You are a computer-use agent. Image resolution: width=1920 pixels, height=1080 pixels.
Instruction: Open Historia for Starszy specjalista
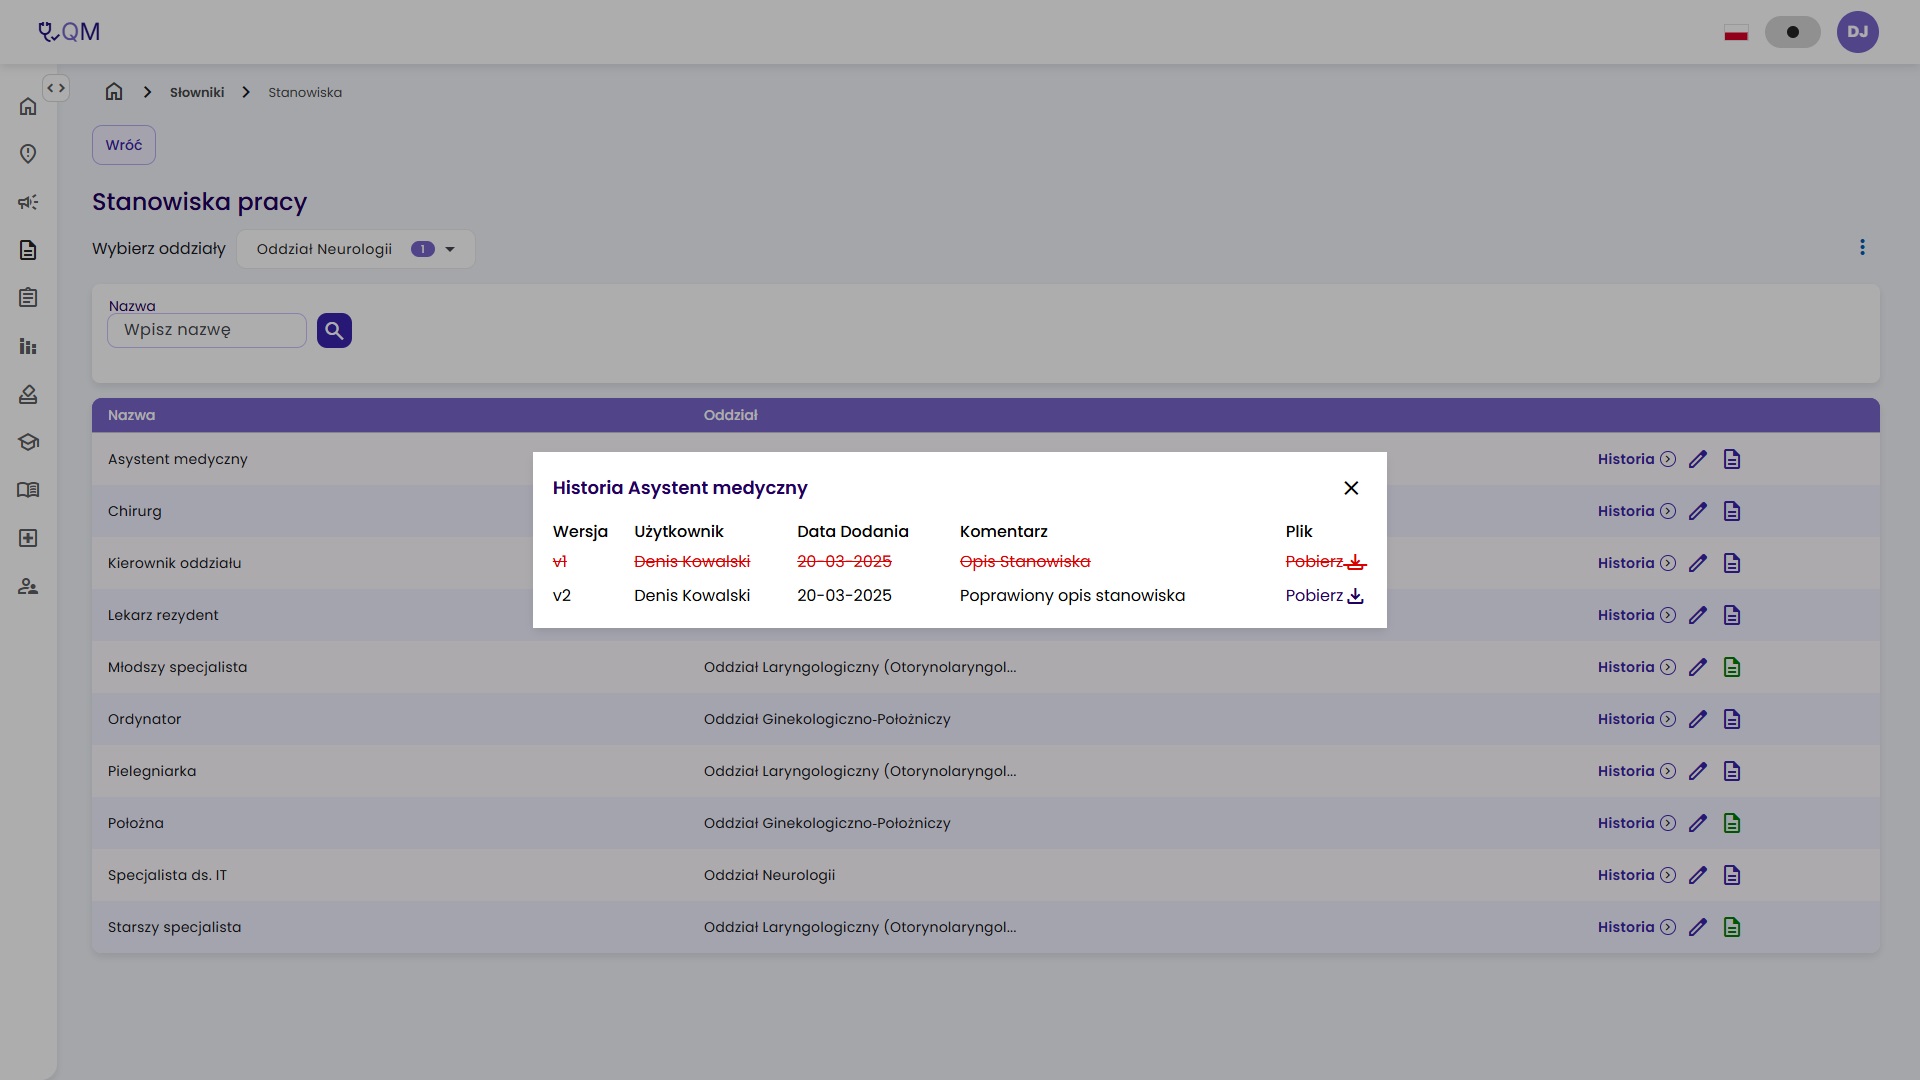pos(1636,927)
